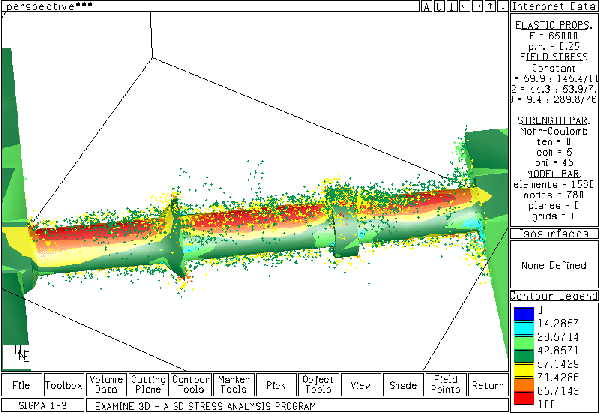Select the blue contour legend swatch
The height and width of the screenshot is (414, 599).
pyautogui.click(x=524, y=314)
